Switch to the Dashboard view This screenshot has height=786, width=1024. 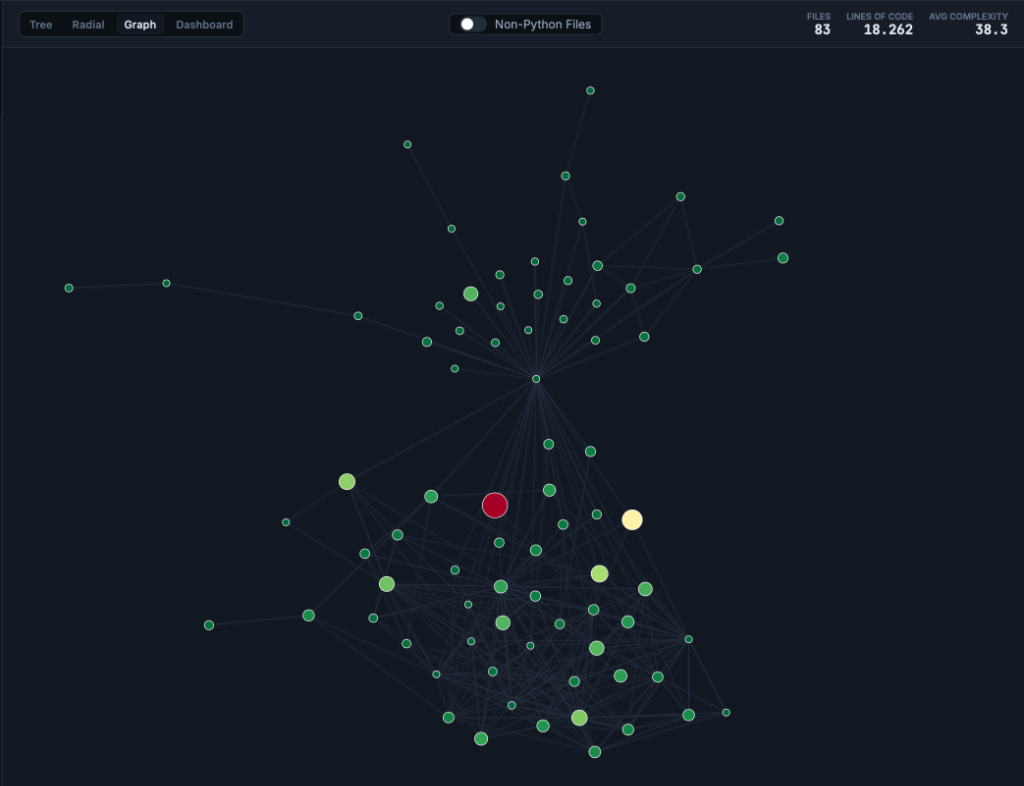pos(204,24)
